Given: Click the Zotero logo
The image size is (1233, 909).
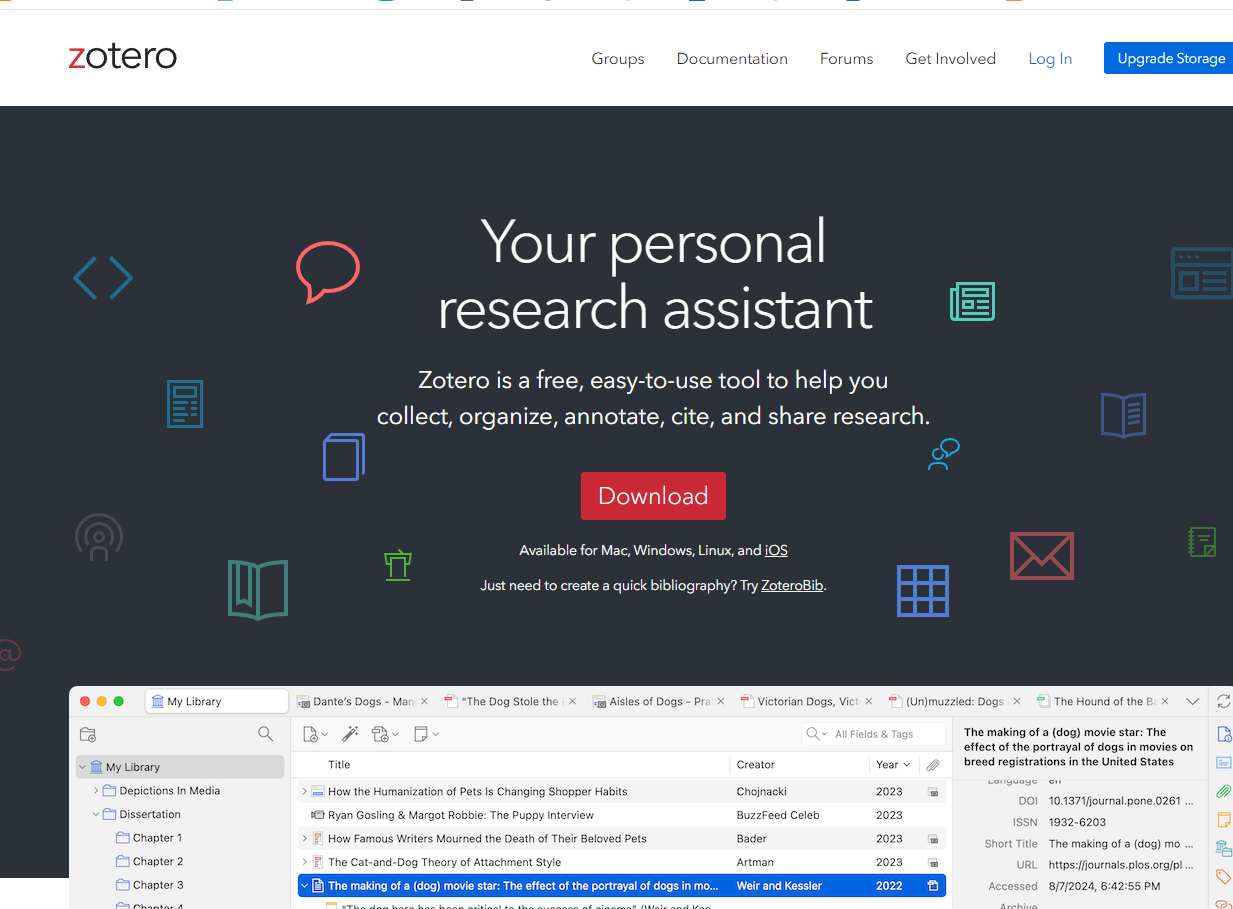Looking at the screenshot, I should click(x=123, y=57).
